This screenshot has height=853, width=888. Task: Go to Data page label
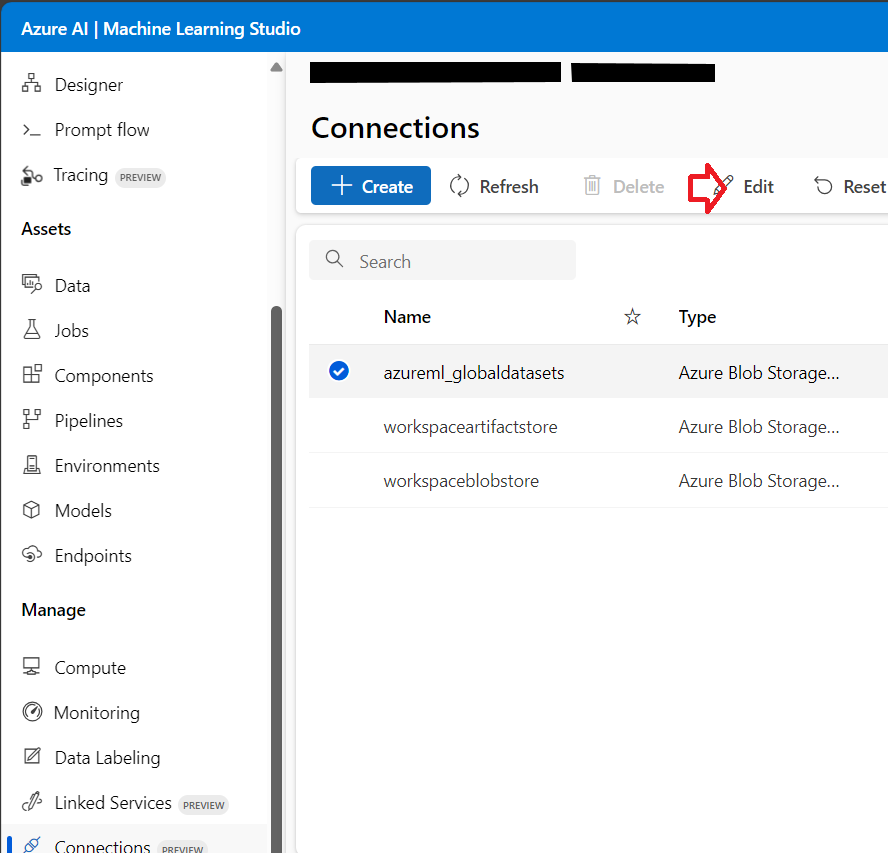coord(72,285)
